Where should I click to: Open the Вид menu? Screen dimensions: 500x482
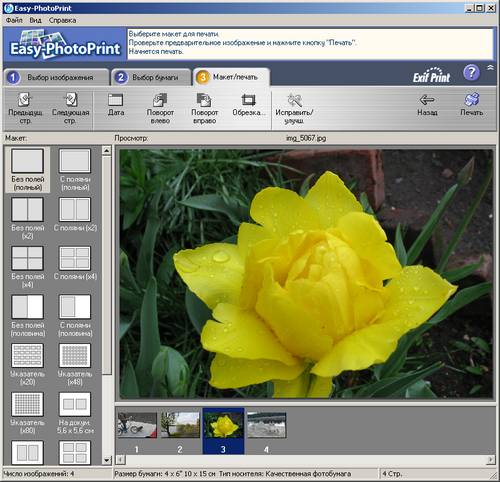(35, 20)
